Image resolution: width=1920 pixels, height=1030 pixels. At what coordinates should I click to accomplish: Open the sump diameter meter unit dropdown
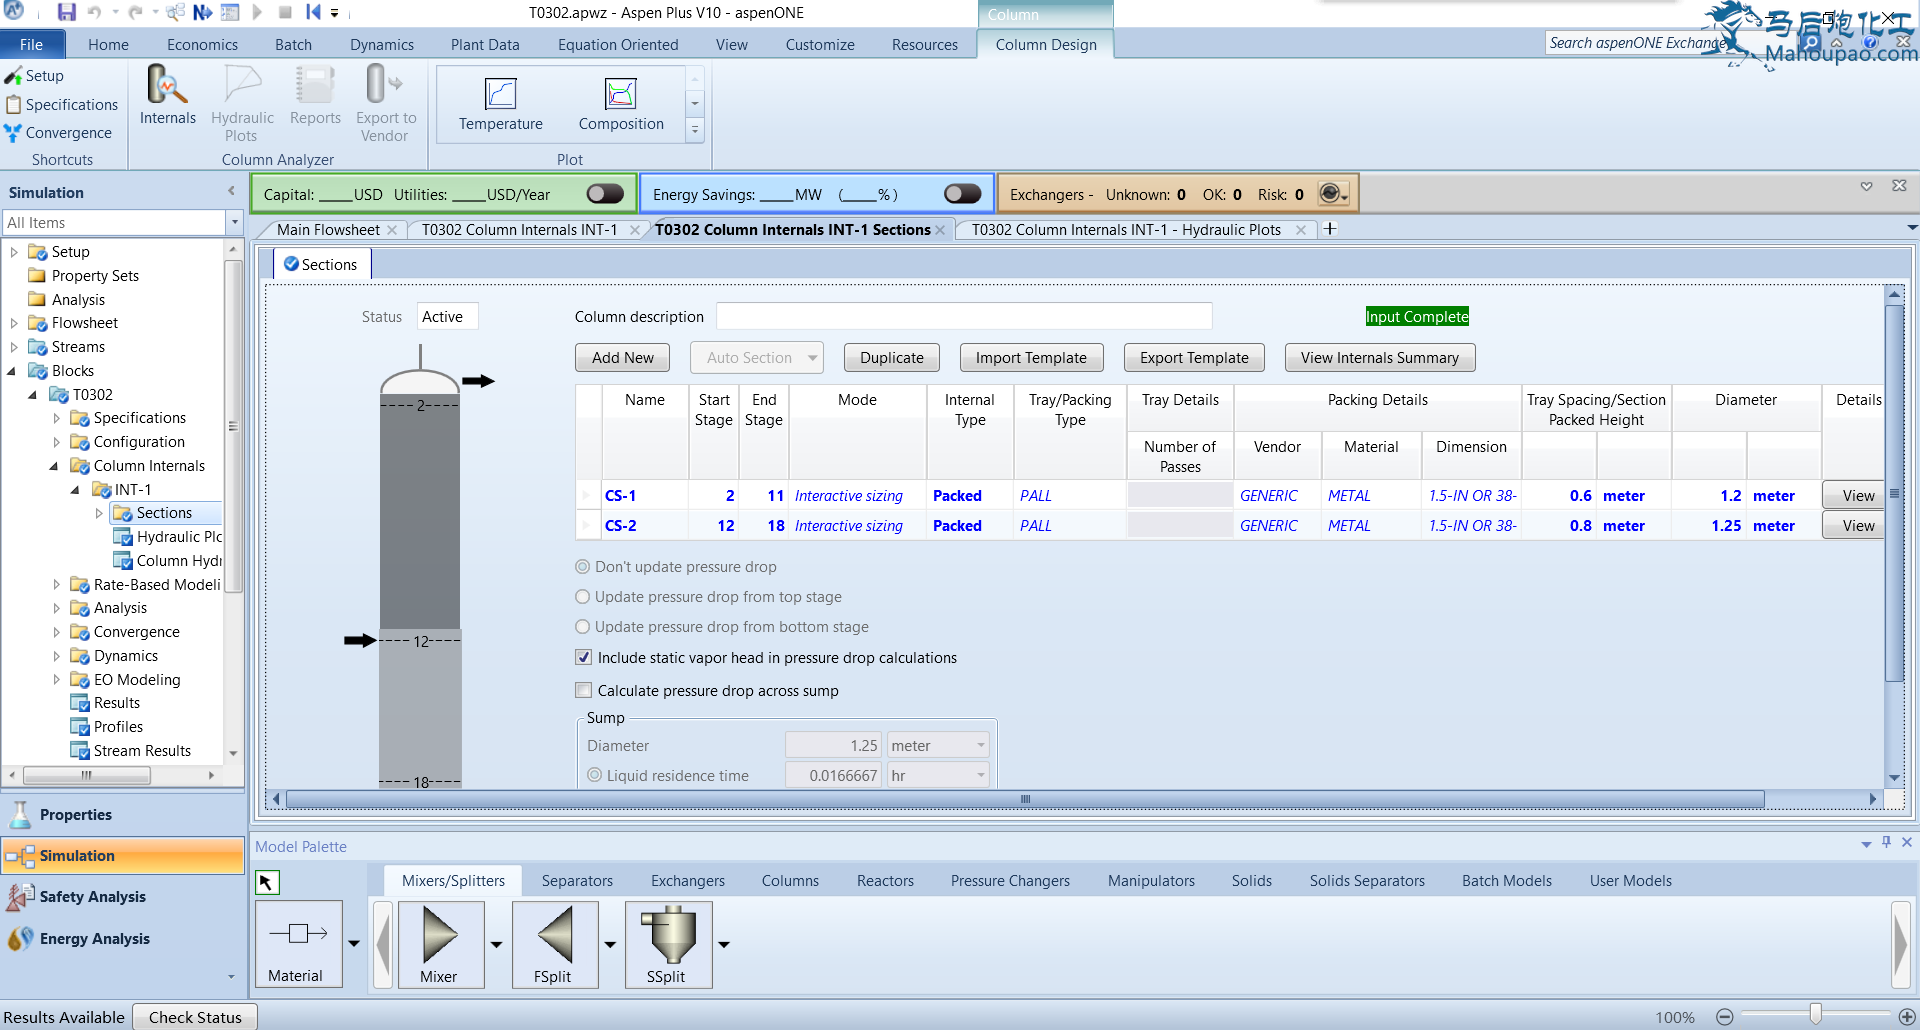click(x=980, y=746)
